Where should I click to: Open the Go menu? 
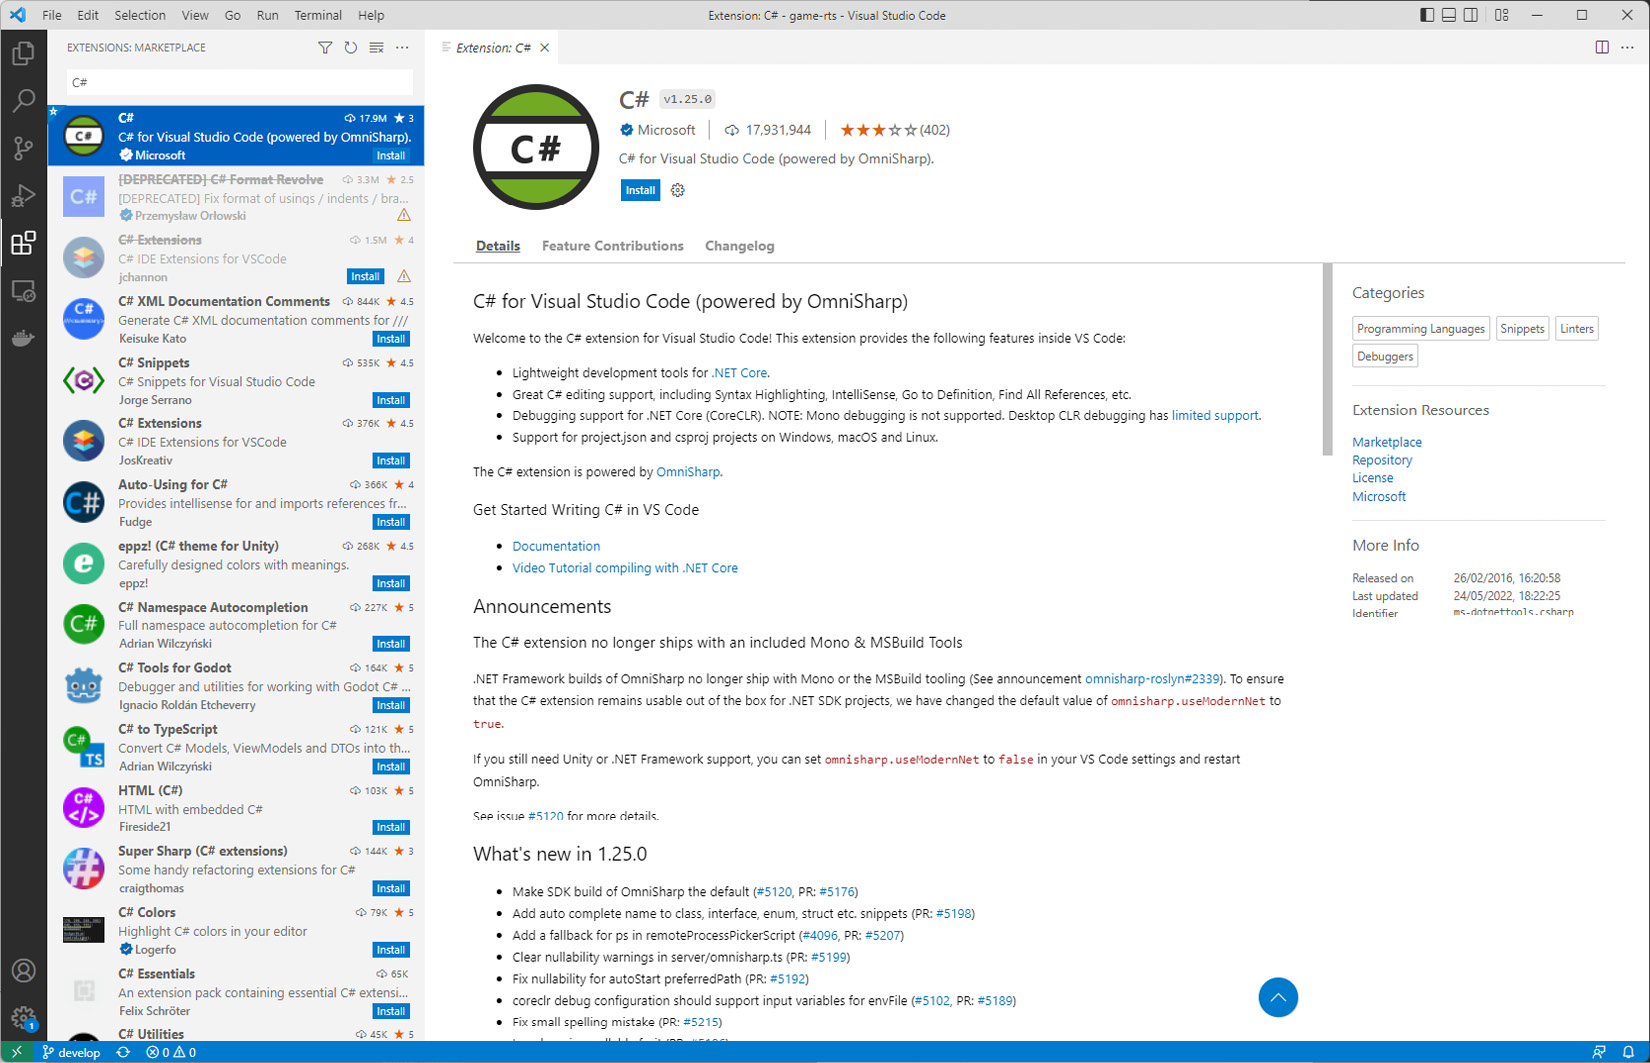pos(233,15)
